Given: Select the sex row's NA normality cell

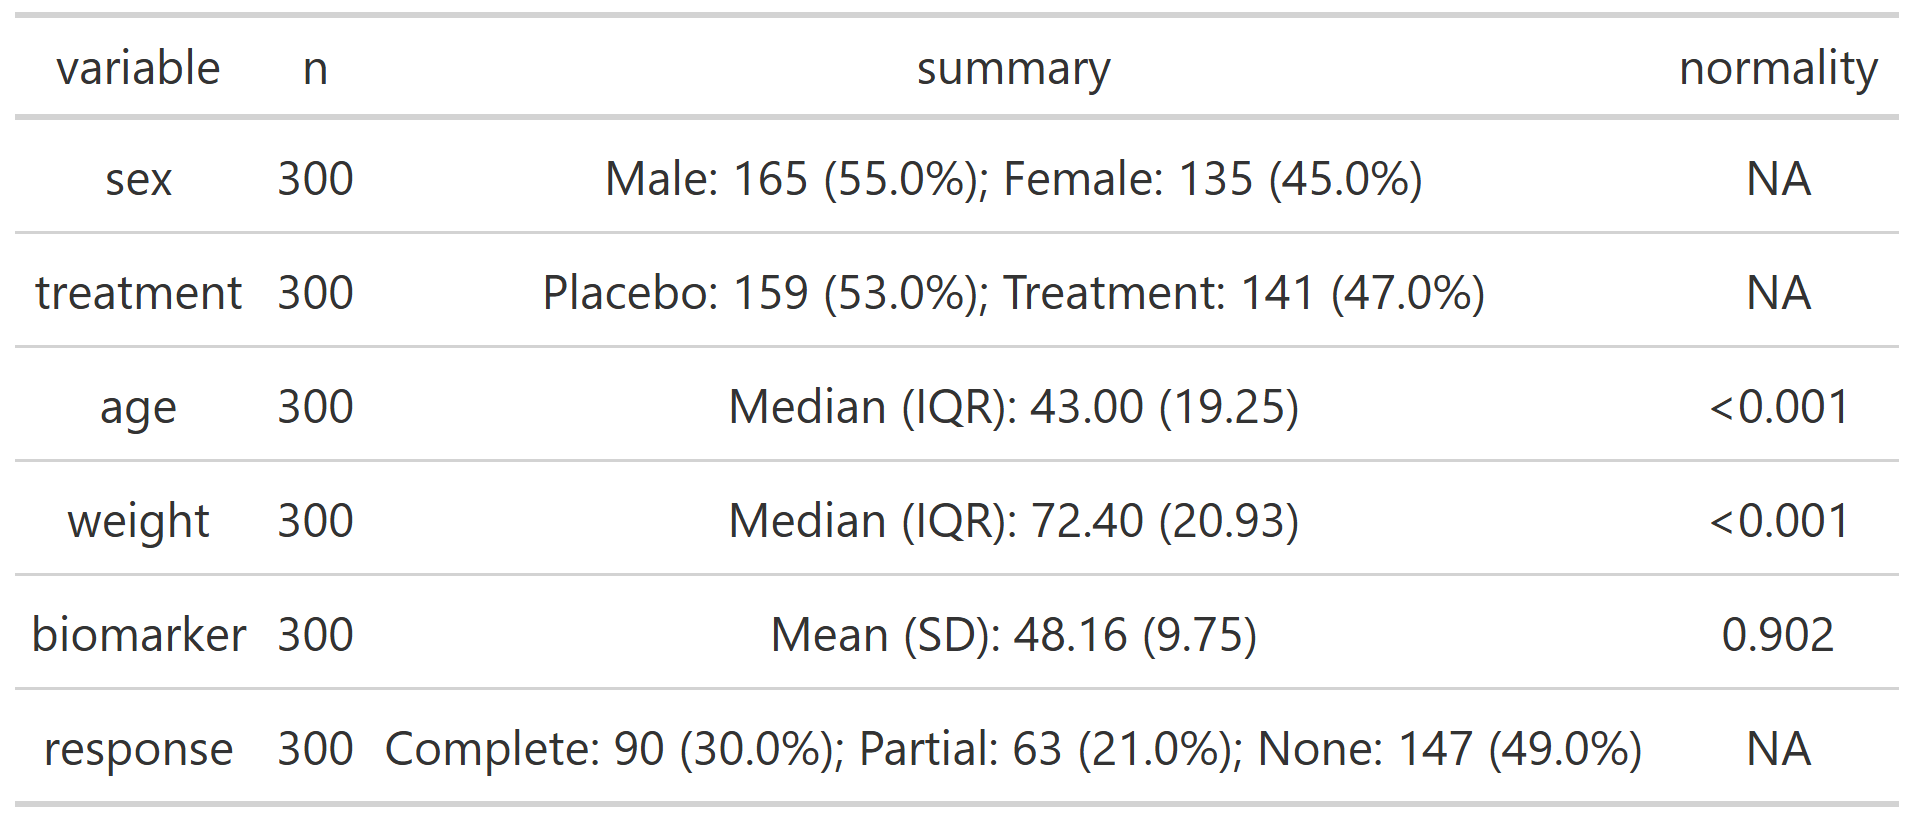Looking at the screenshot, I should pos(1778,180).
